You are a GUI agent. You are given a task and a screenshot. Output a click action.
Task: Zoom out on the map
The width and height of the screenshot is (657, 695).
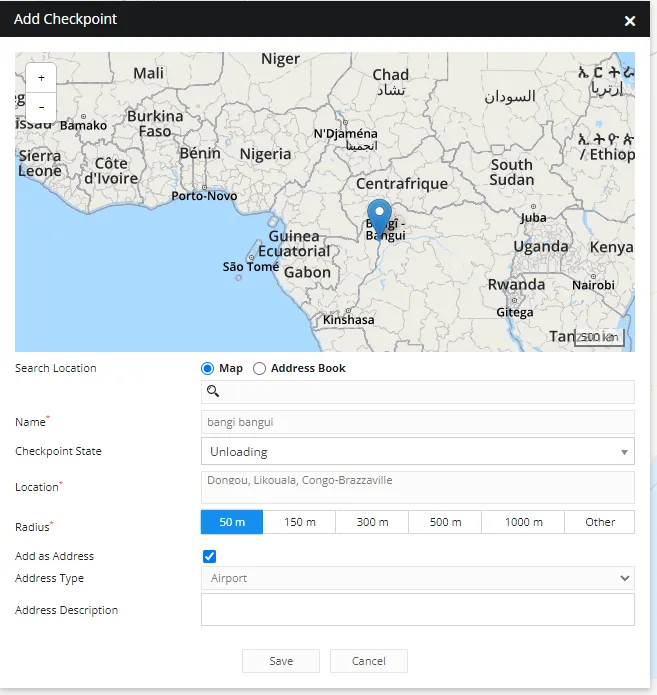point(41,106)
